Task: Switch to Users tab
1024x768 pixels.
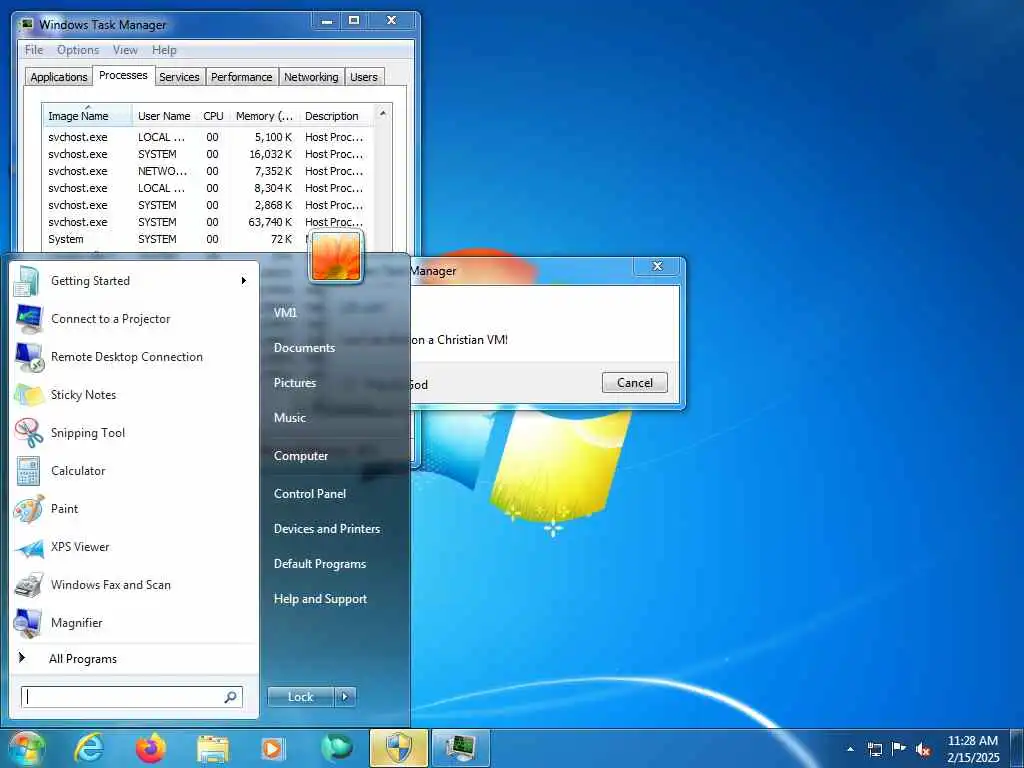Action: [364, 77]
